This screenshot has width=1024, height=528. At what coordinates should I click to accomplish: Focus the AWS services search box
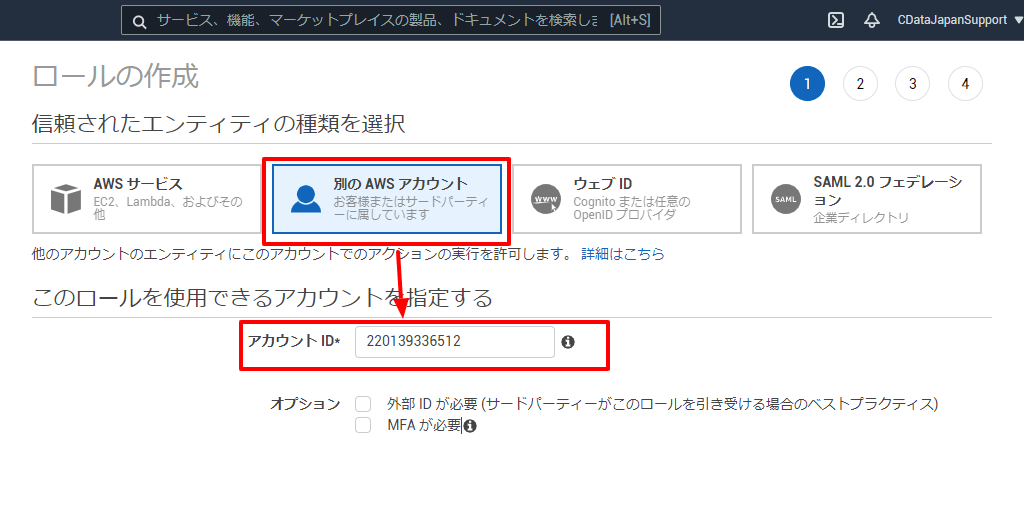[x=391, y=20]
